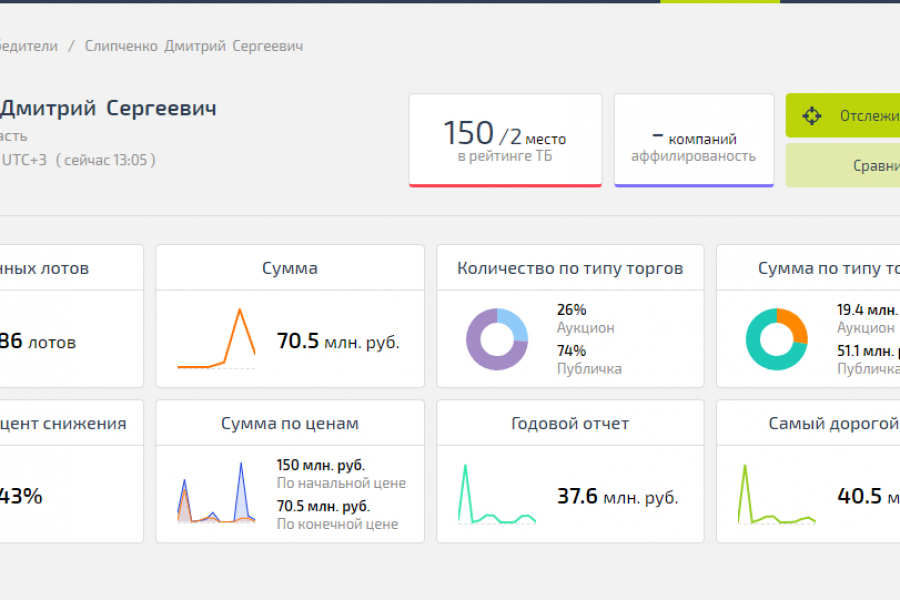Click the Количество по типу торгов header

(570, 268)
